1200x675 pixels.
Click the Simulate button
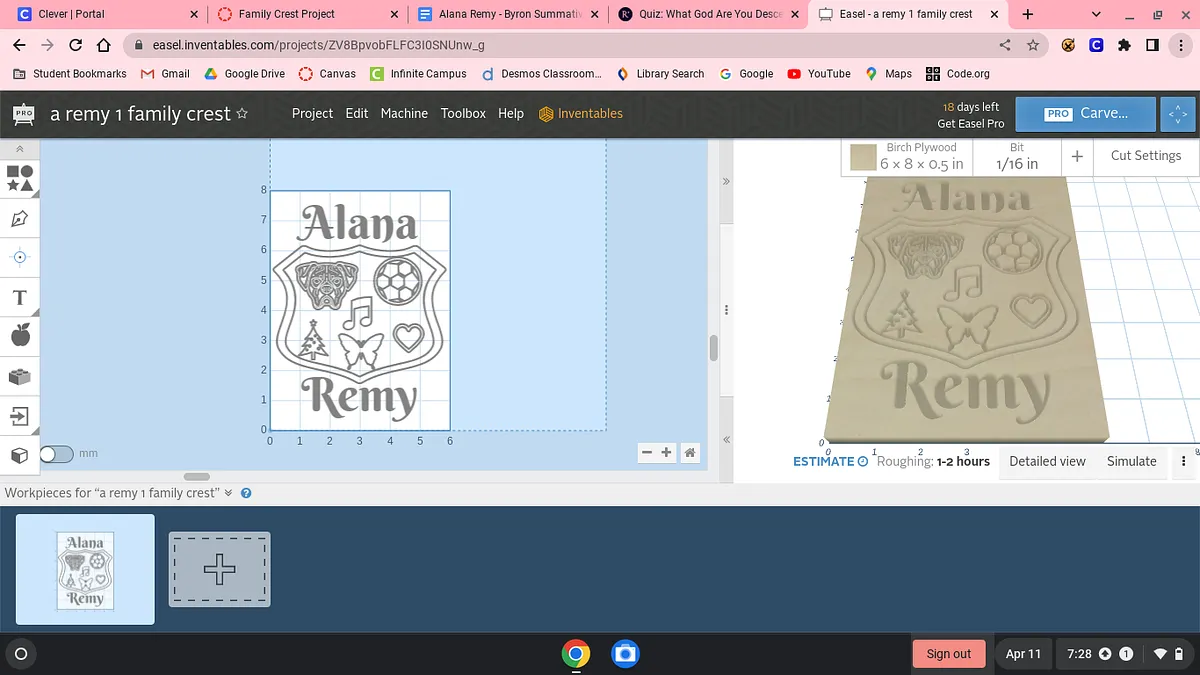click(1132, 461)
